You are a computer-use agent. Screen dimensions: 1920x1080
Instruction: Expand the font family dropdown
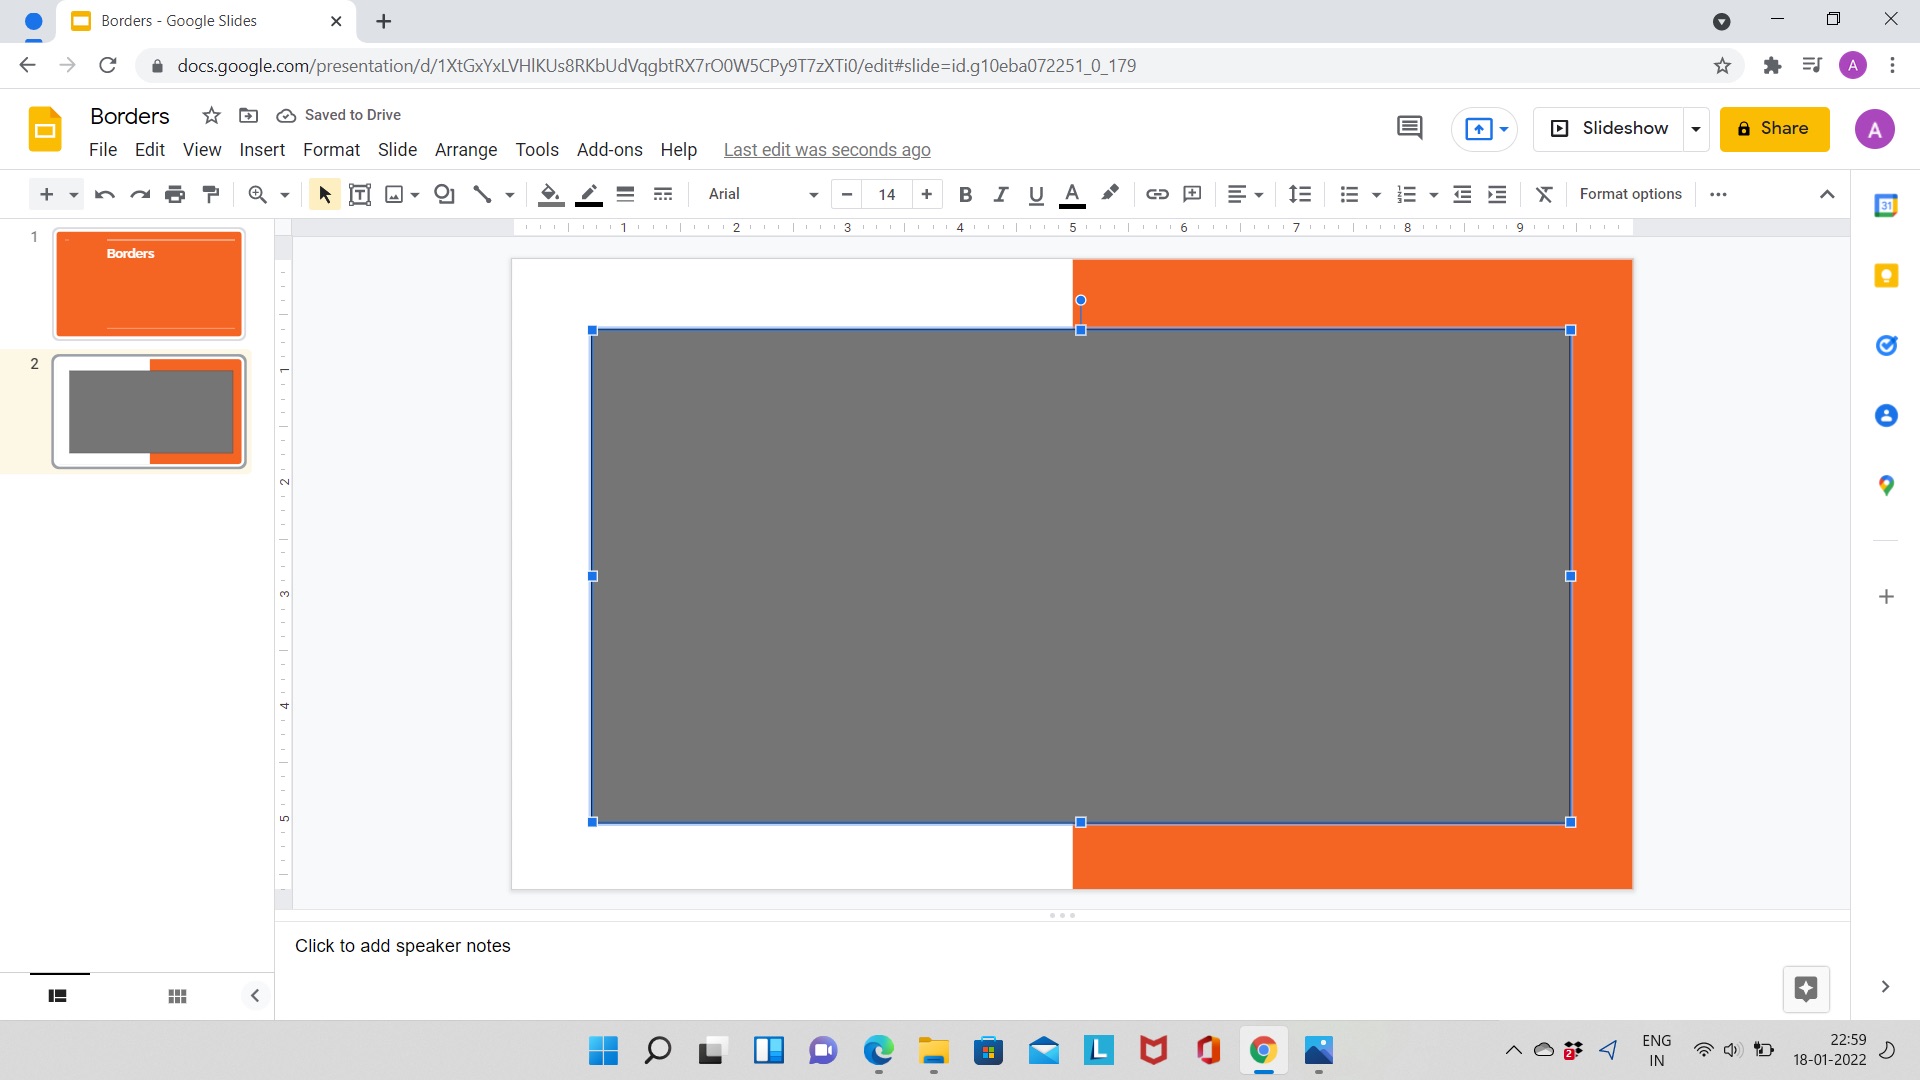(x=815, y=195)
